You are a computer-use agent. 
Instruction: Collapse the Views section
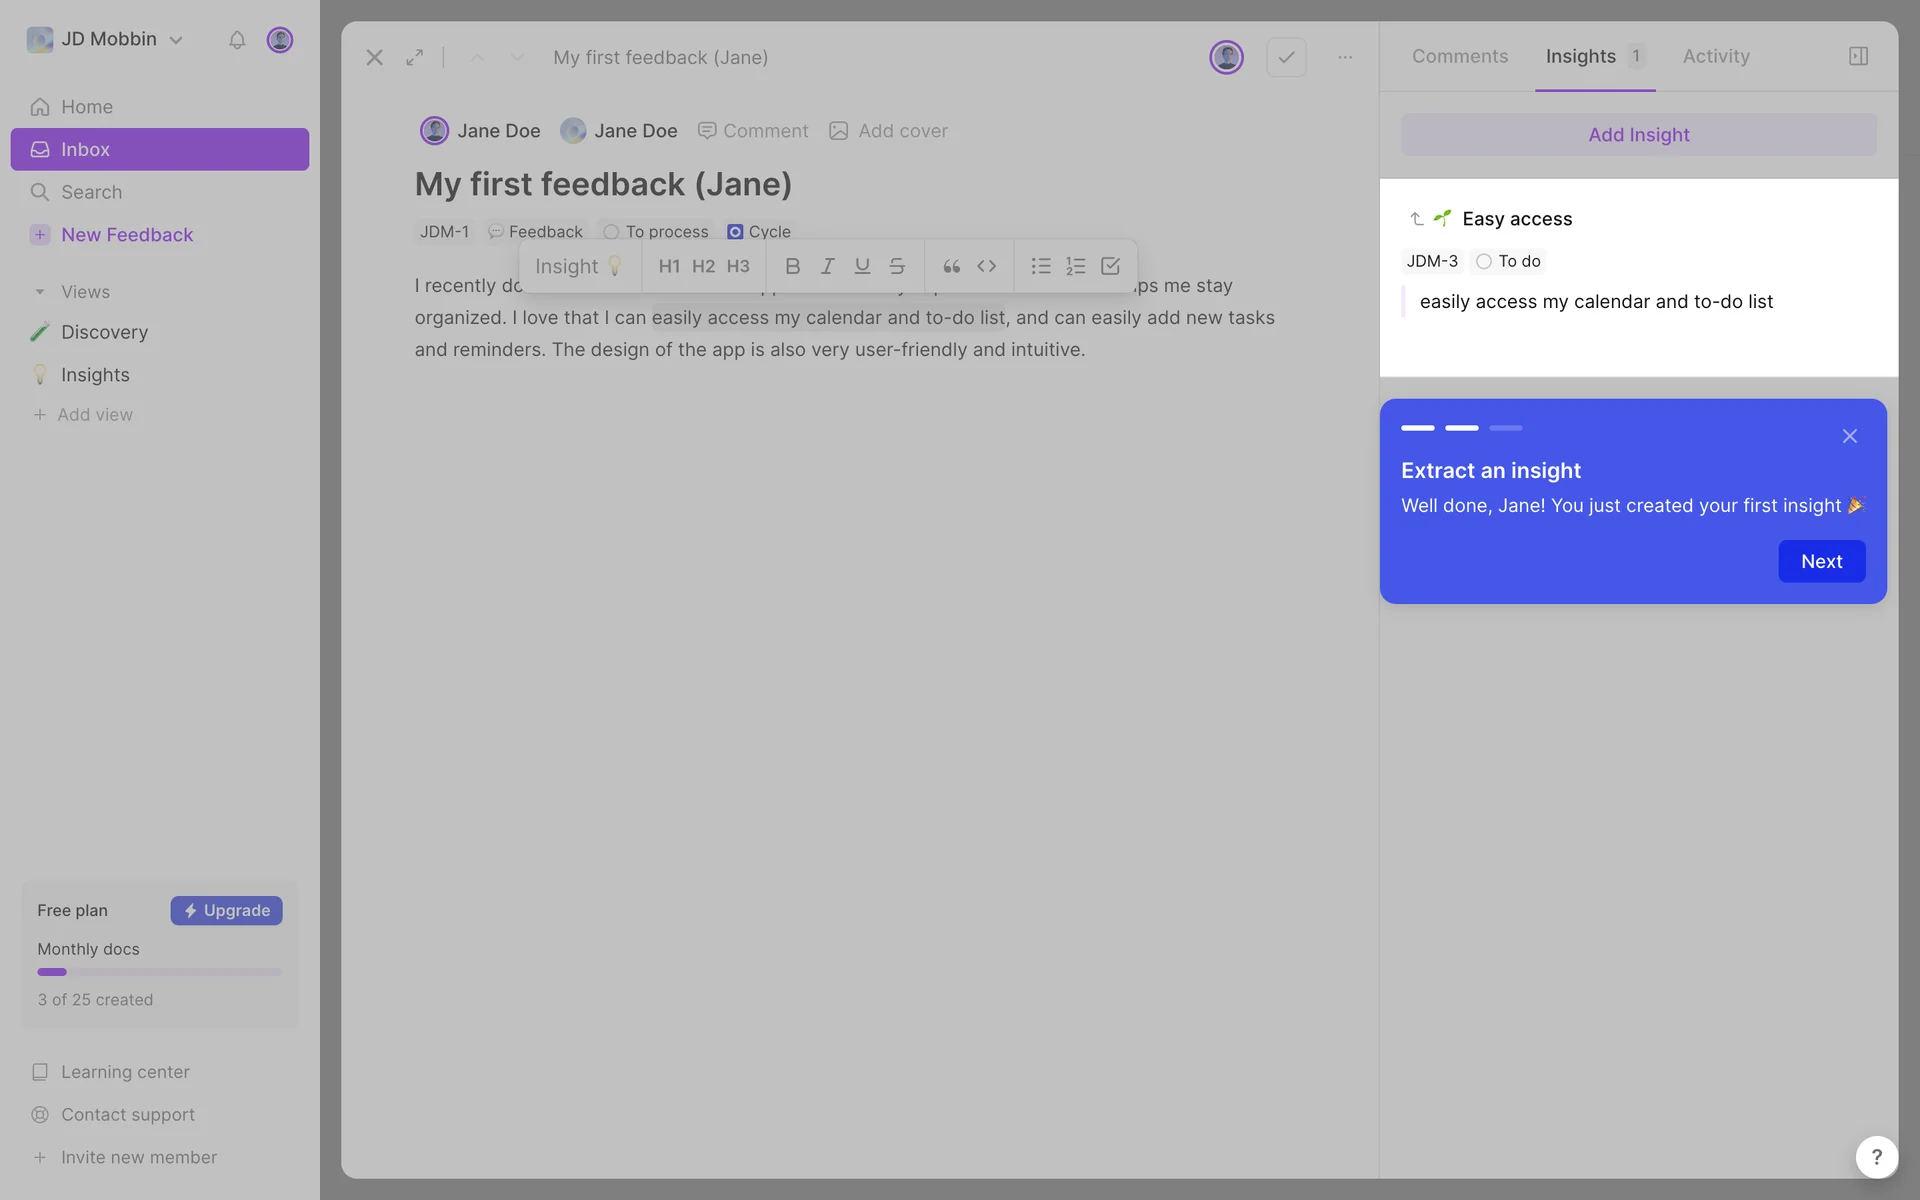[x=40, y=292]
